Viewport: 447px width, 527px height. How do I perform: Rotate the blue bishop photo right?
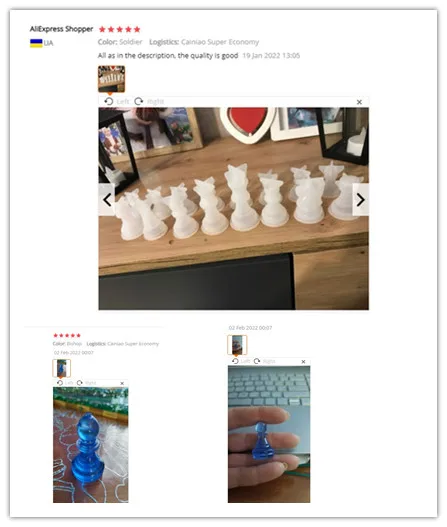click(86, 383)
